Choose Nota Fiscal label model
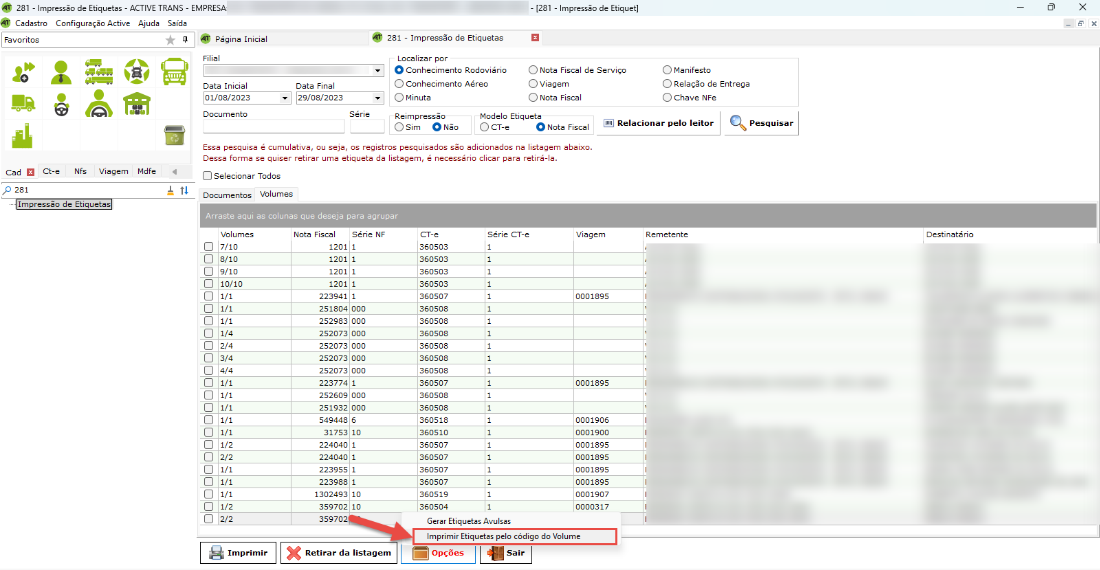 (x=540, y=127)
